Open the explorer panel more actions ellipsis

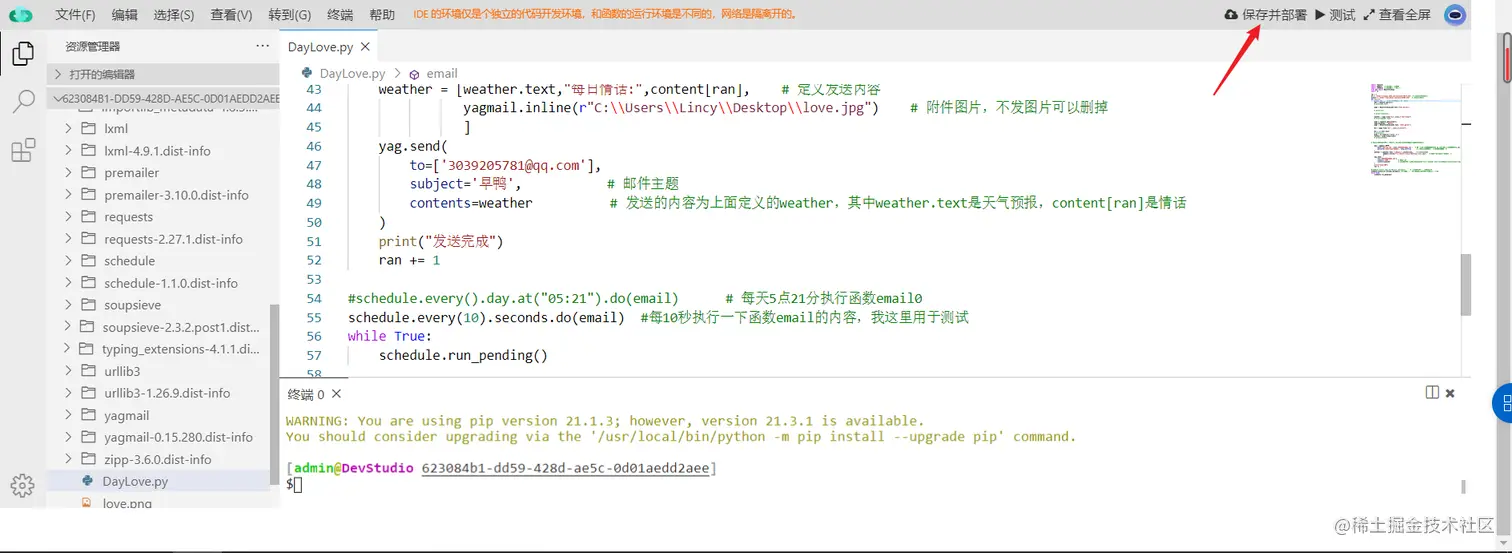(262, 46)
